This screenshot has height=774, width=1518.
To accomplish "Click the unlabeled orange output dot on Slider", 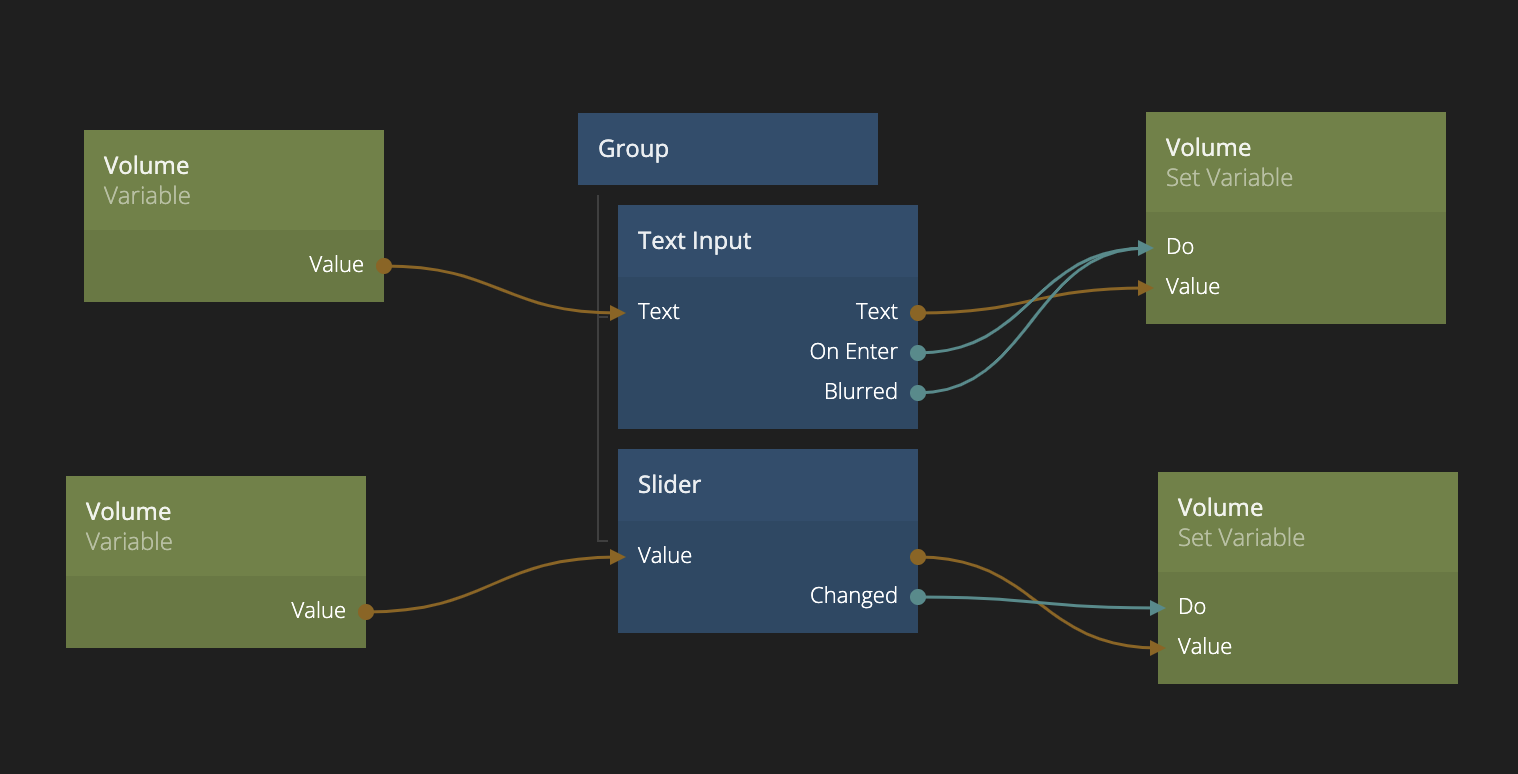I will tap(917, 557).
